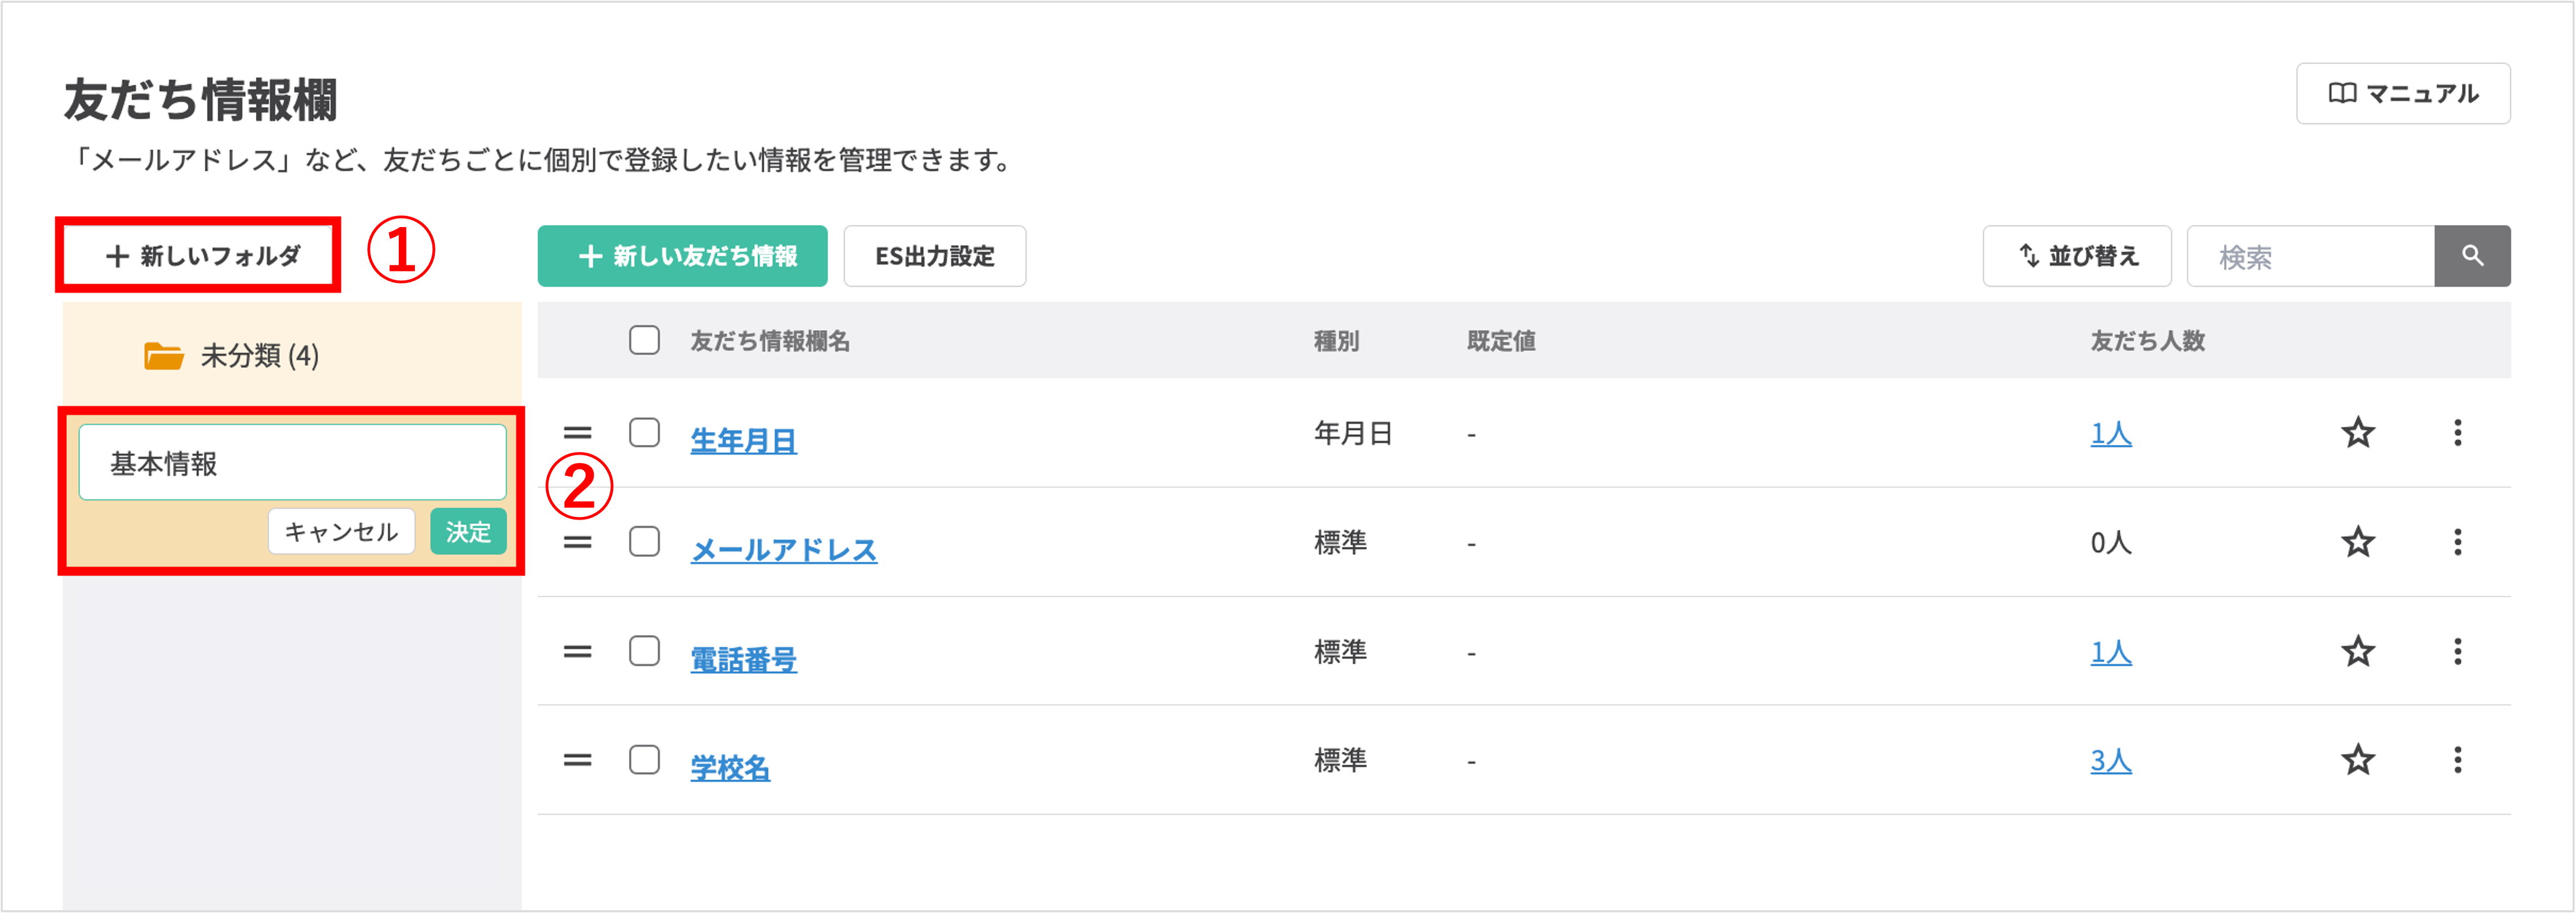Click drag handle icon of メールアドレス row
The image size is (2576, 913).
pyautogui.click(x=577, y=542)
